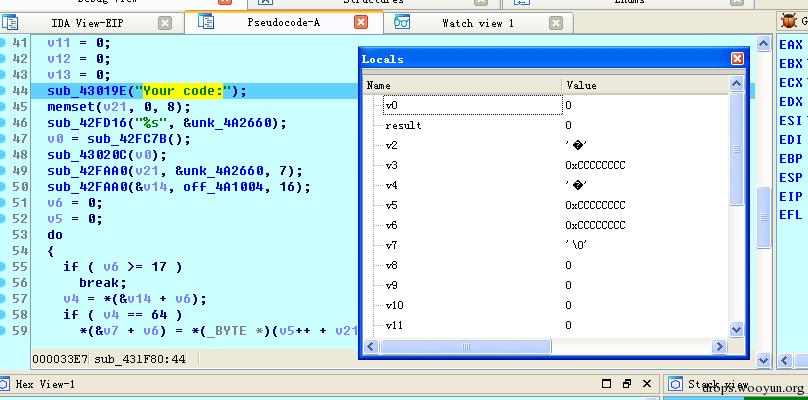808x400 pixels.
Task: Select the v6 variable in Locals
Action: pos(392,225)
